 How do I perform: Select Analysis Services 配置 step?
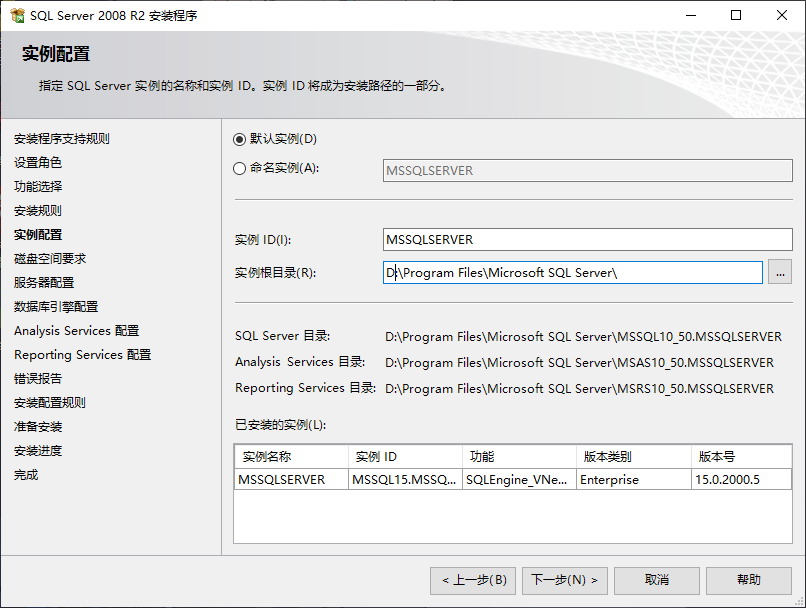tap(77, 330)
